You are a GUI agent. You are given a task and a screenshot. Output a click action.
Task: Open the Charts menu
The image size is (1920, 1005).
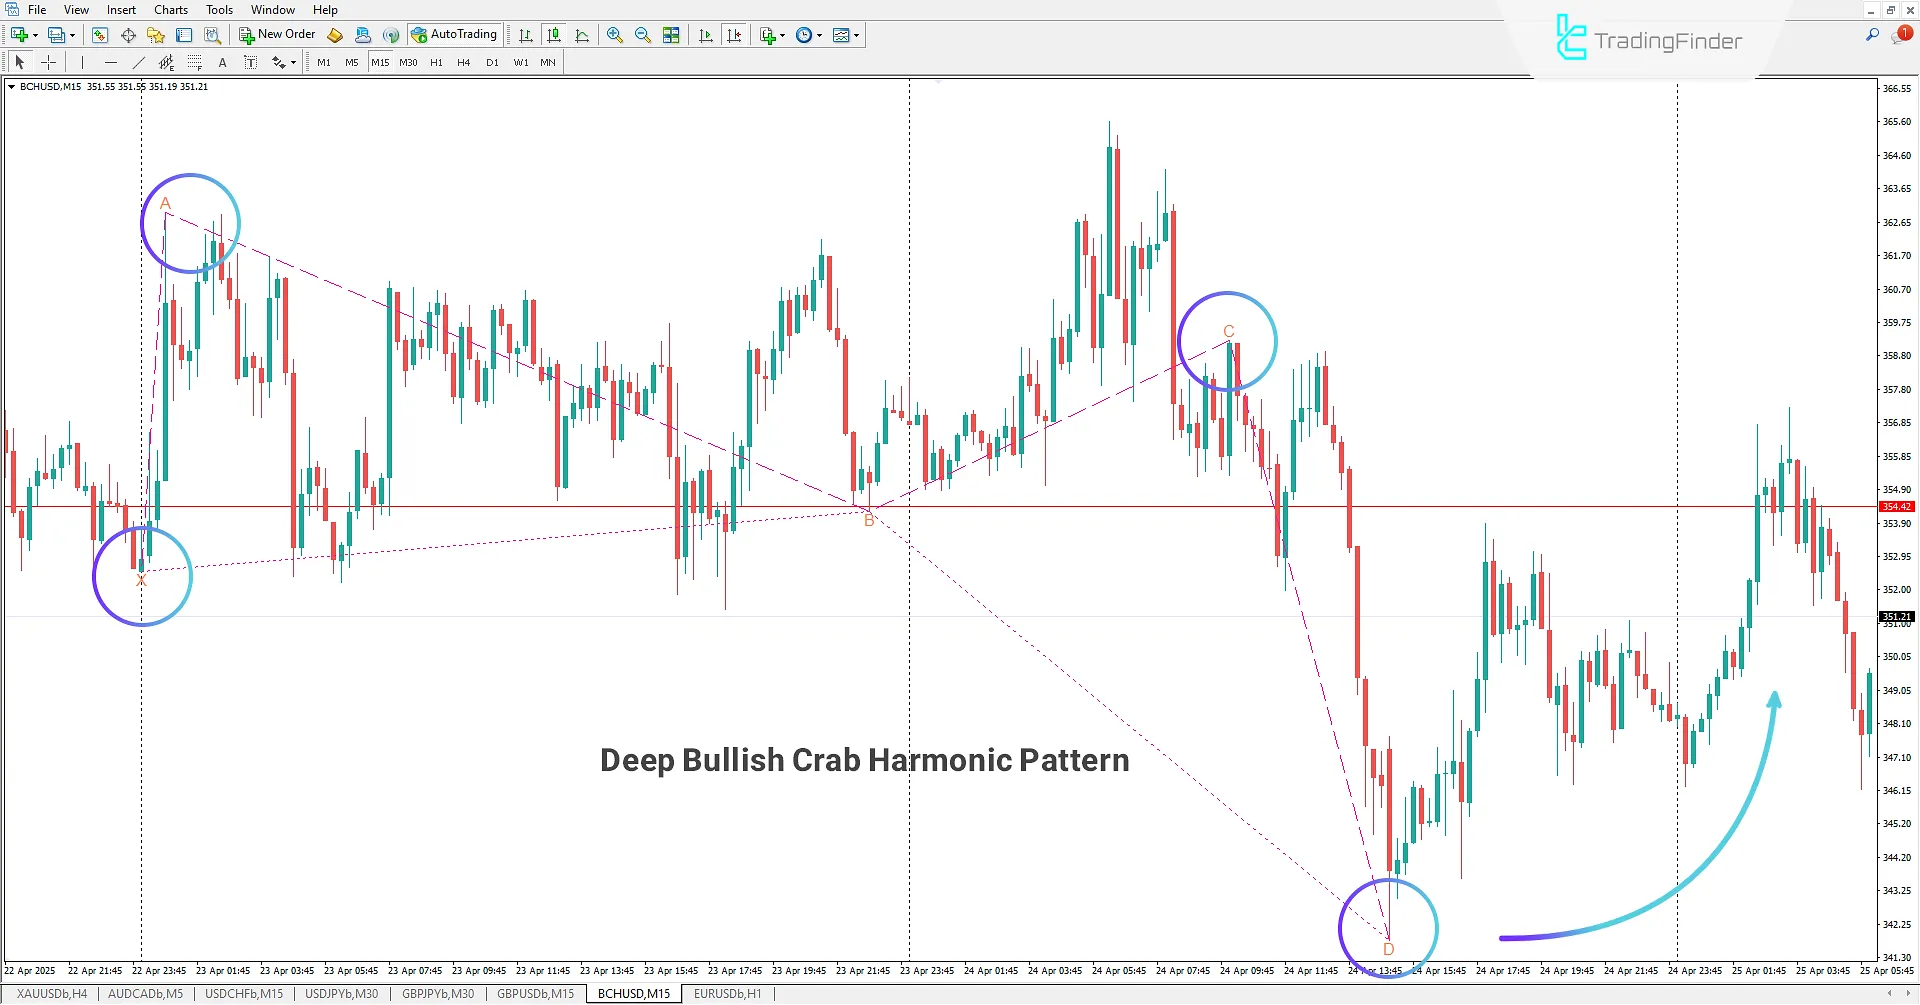pos(170,9)
